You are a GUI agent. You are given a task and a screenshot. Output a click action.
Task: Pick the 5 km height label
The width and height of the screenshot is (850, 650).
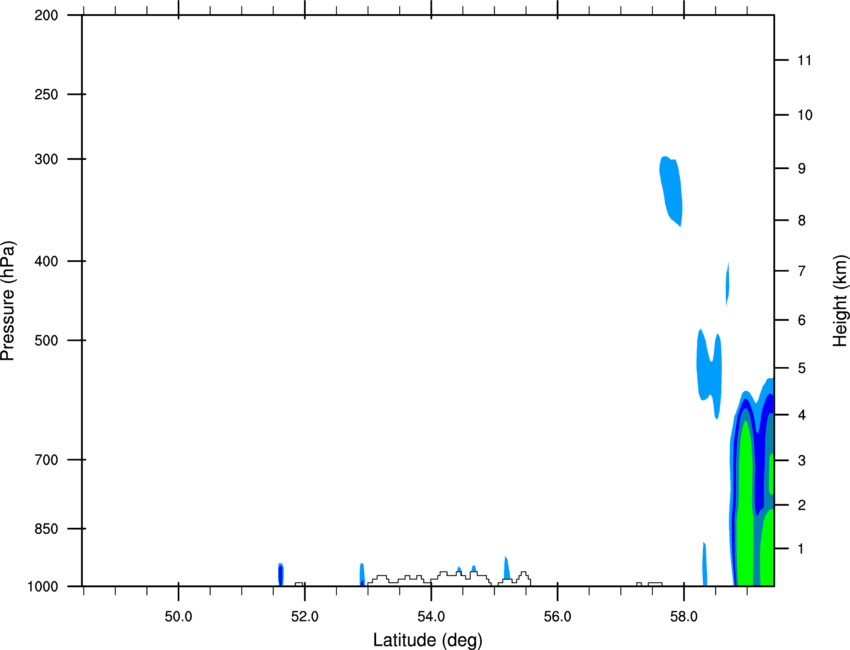802,369
